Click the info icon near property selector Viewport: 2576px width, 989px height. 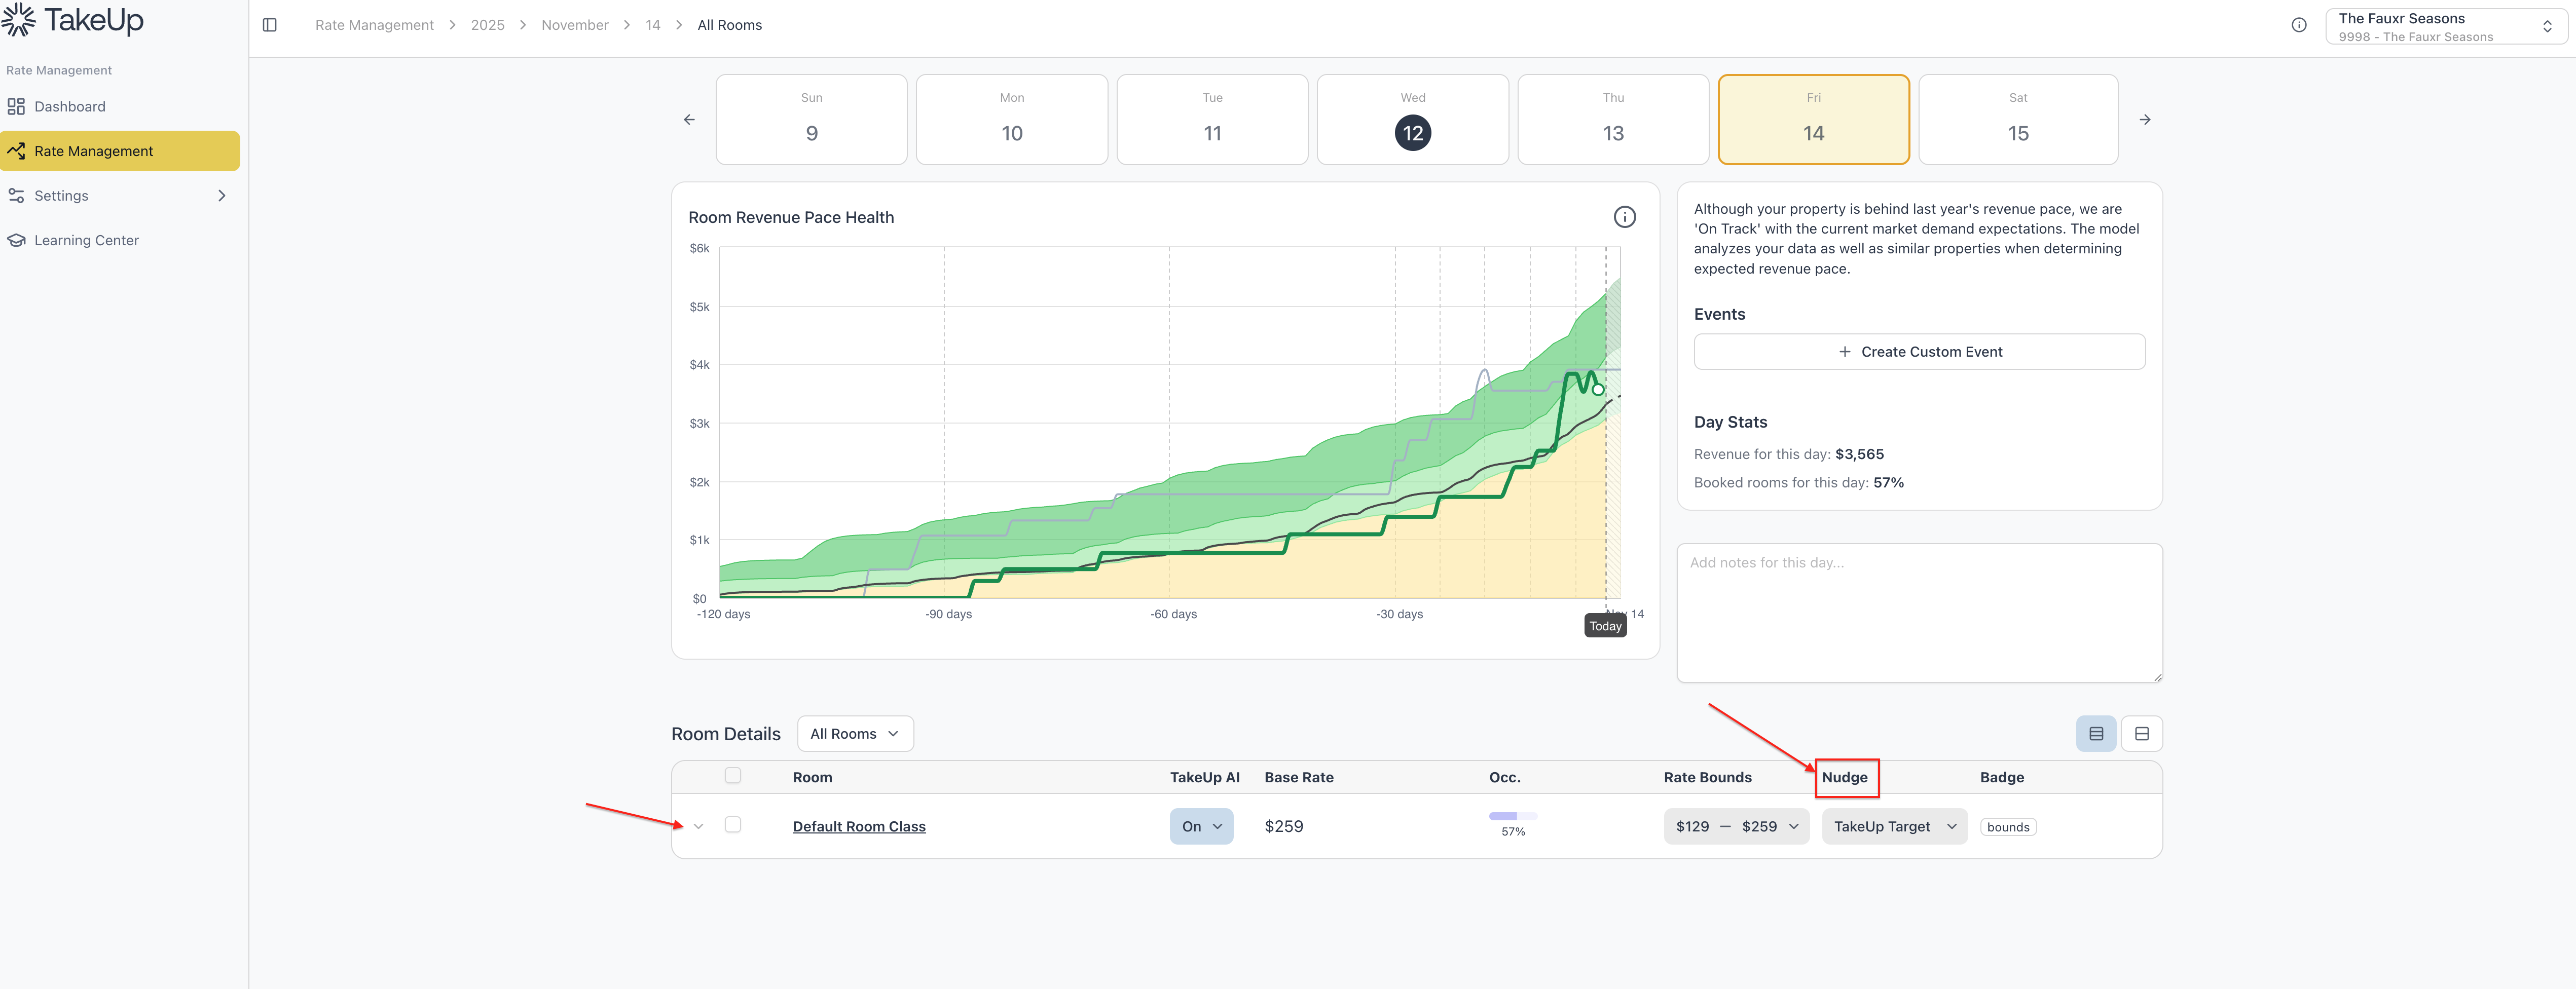(x=2299, y=25)
